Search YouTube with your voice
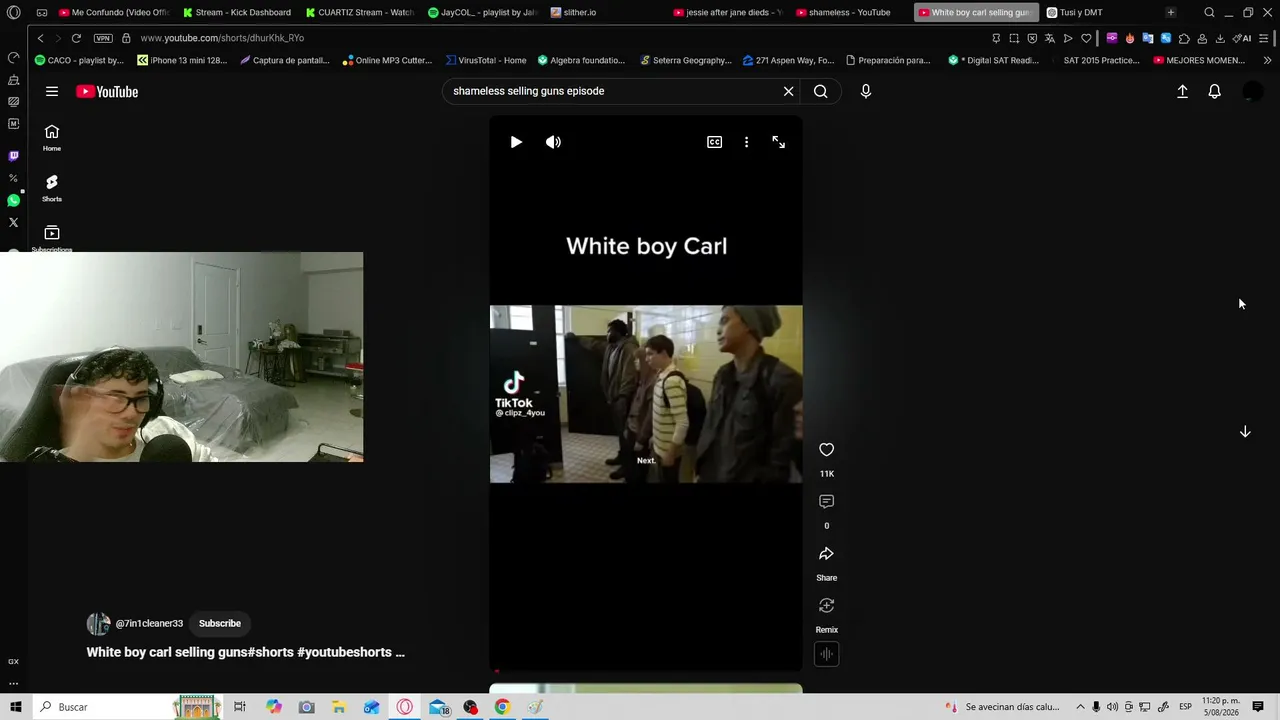Screen dimensions: 1280x720 coord(866,91)
